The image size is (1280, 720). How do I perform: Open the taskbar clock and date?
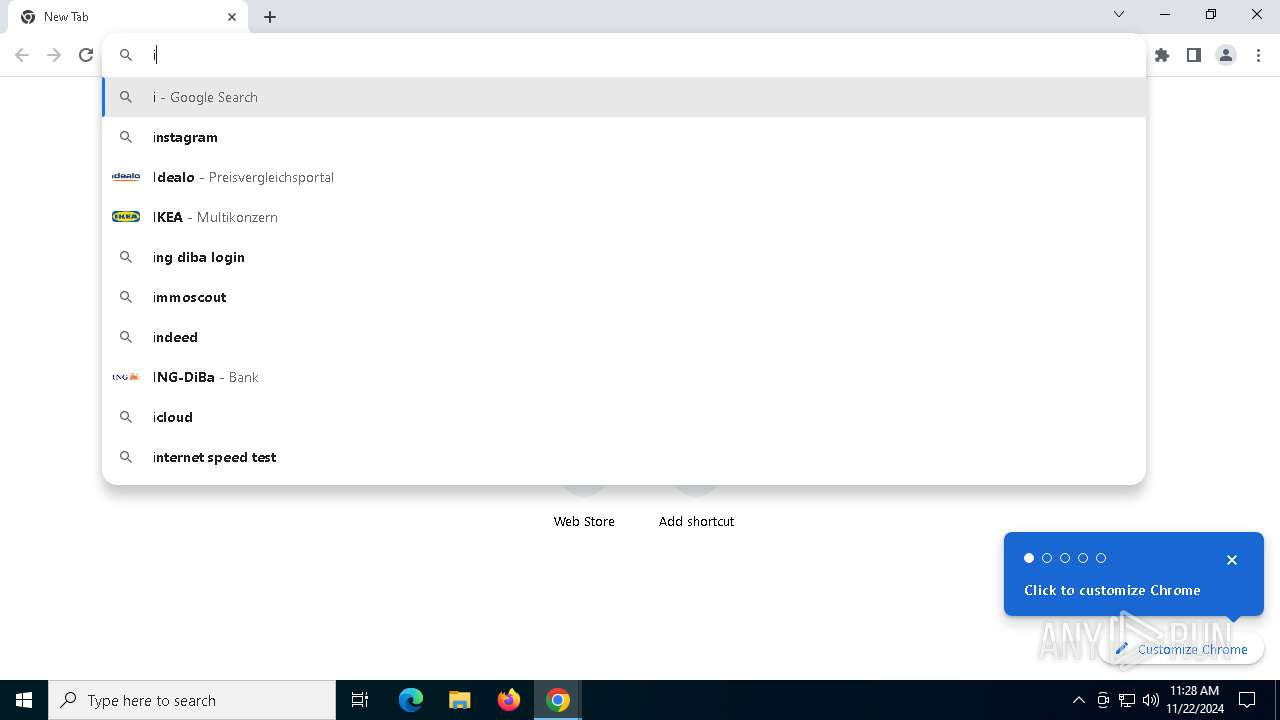(1195, 700)
